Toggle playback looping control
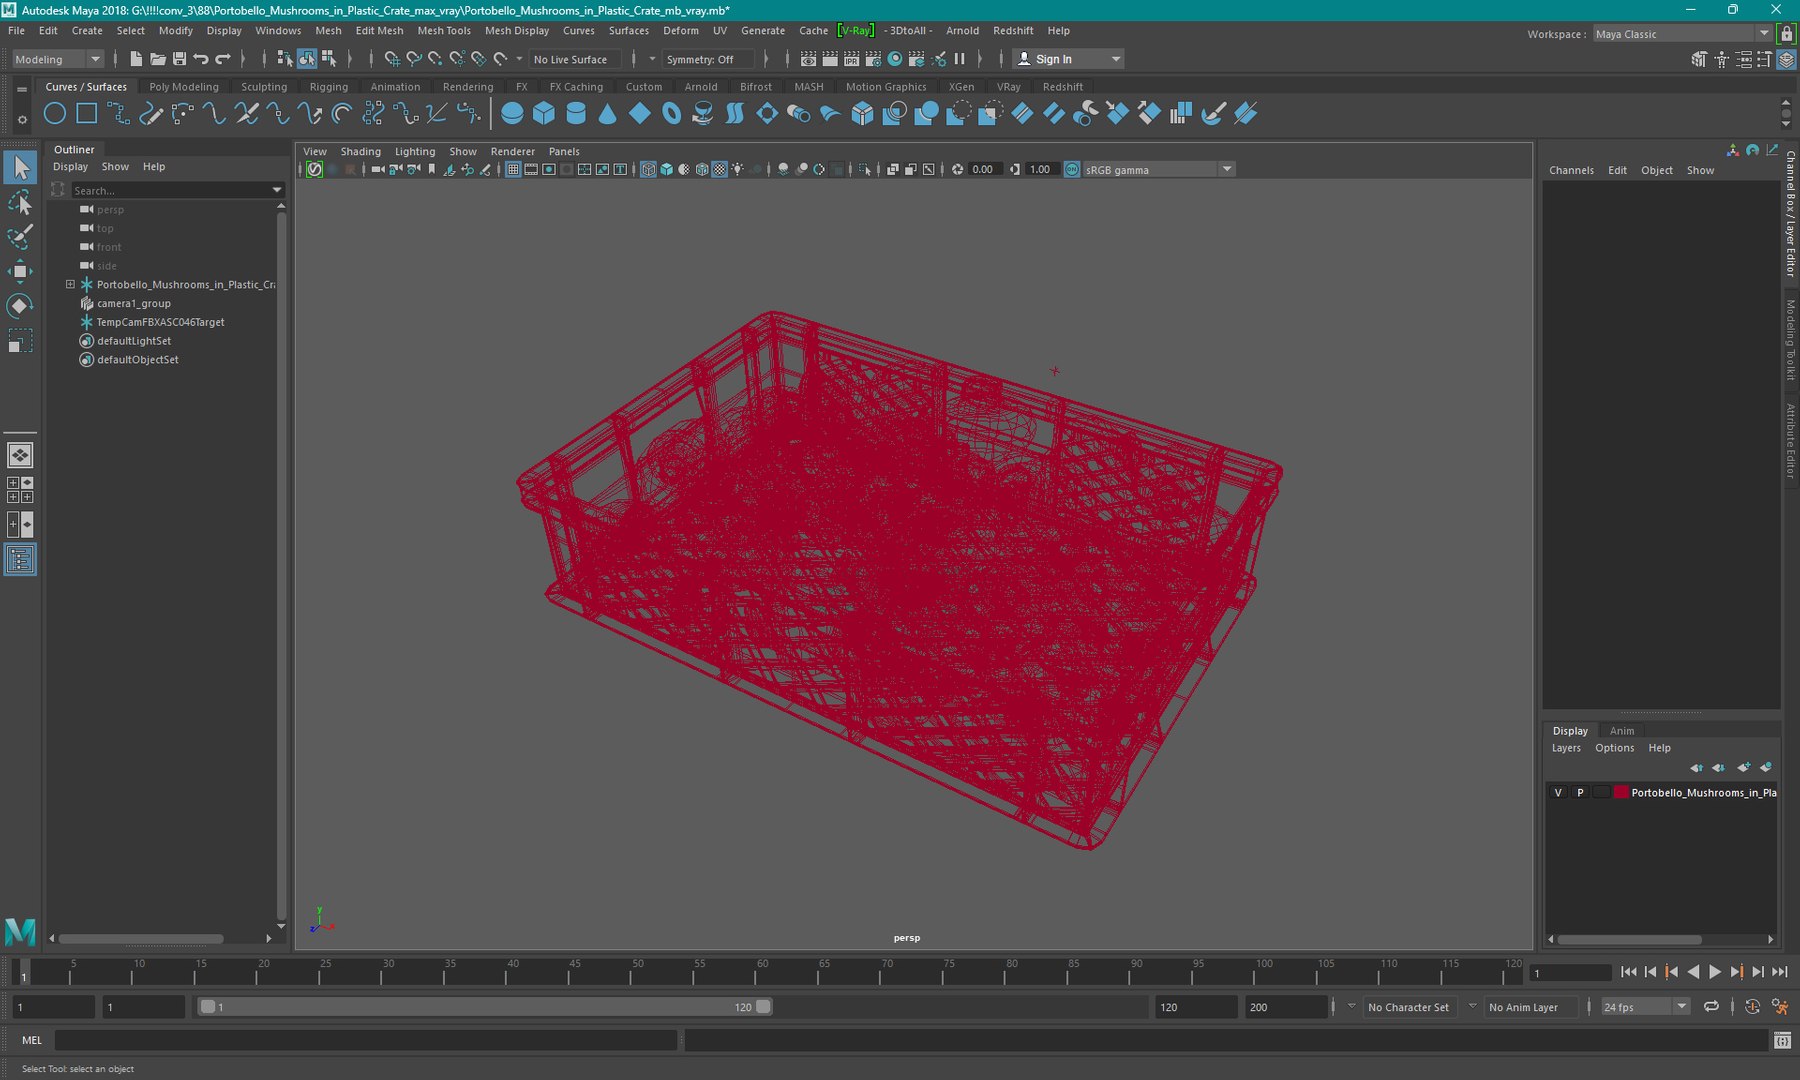This screenshot has width=1800, height=1080. [1711, 1007]
